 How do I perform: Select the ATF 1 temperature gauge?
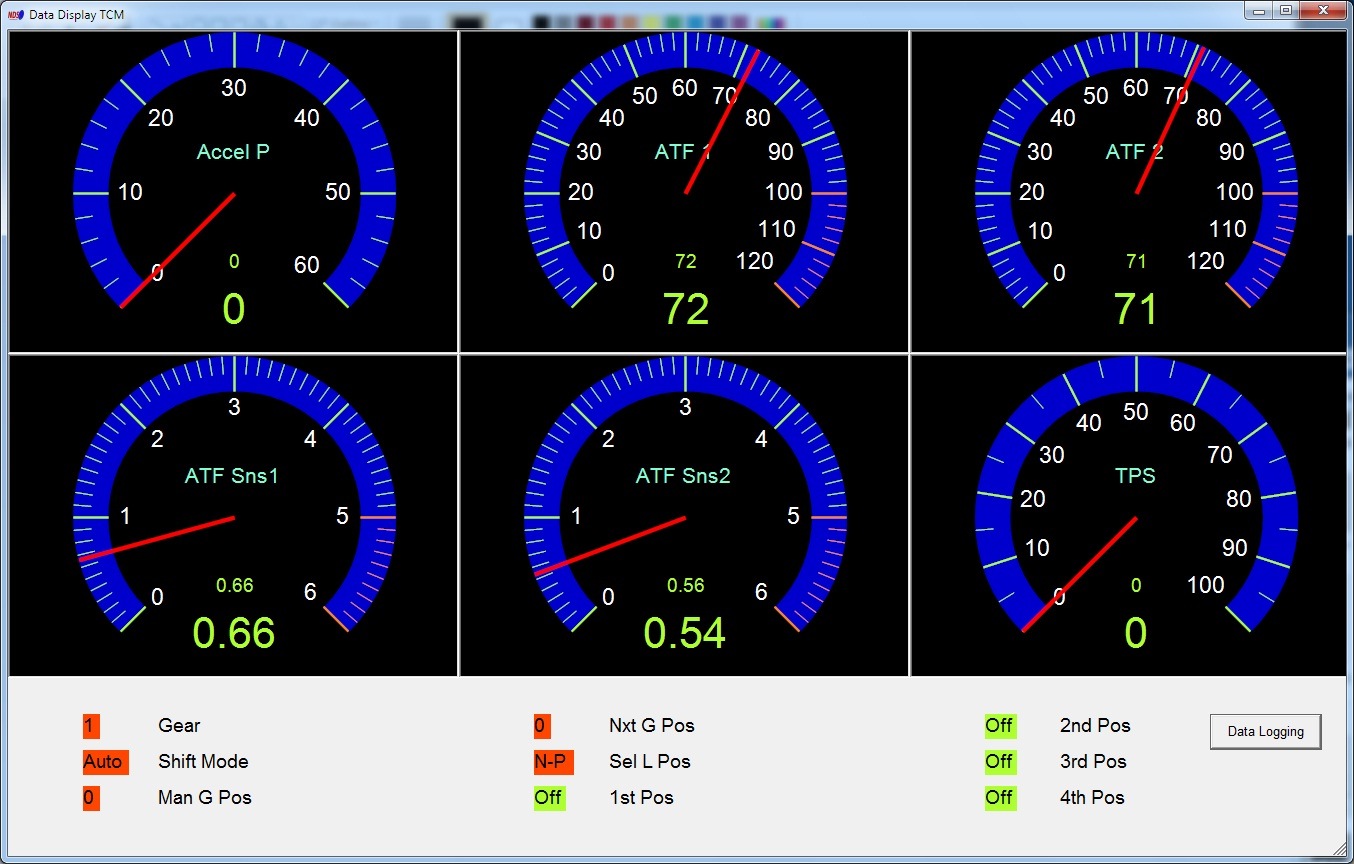[x=685, y=192]
